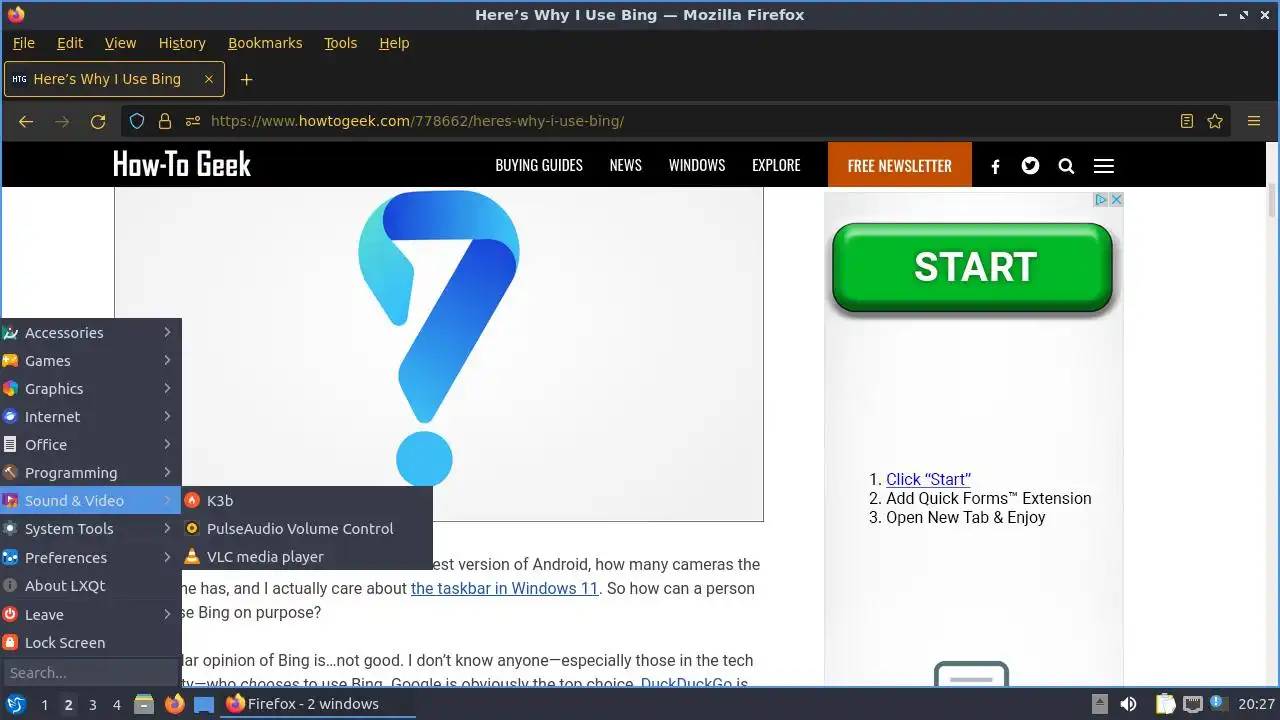Toggle reader view icon in address bar
Viewport: 1280px width, 720px height.
(1187, 121)
